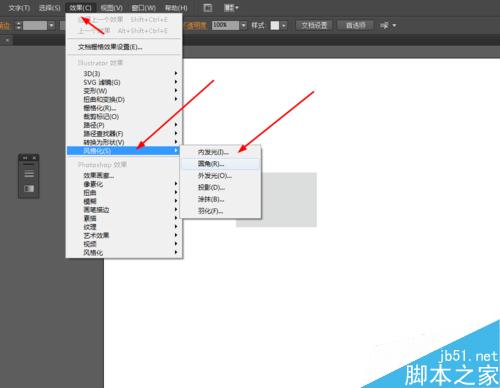Open the stroke weight dropdown arrow
This screenshot has width=500, height=388.
pyautogui.click(x=51, y=25)
